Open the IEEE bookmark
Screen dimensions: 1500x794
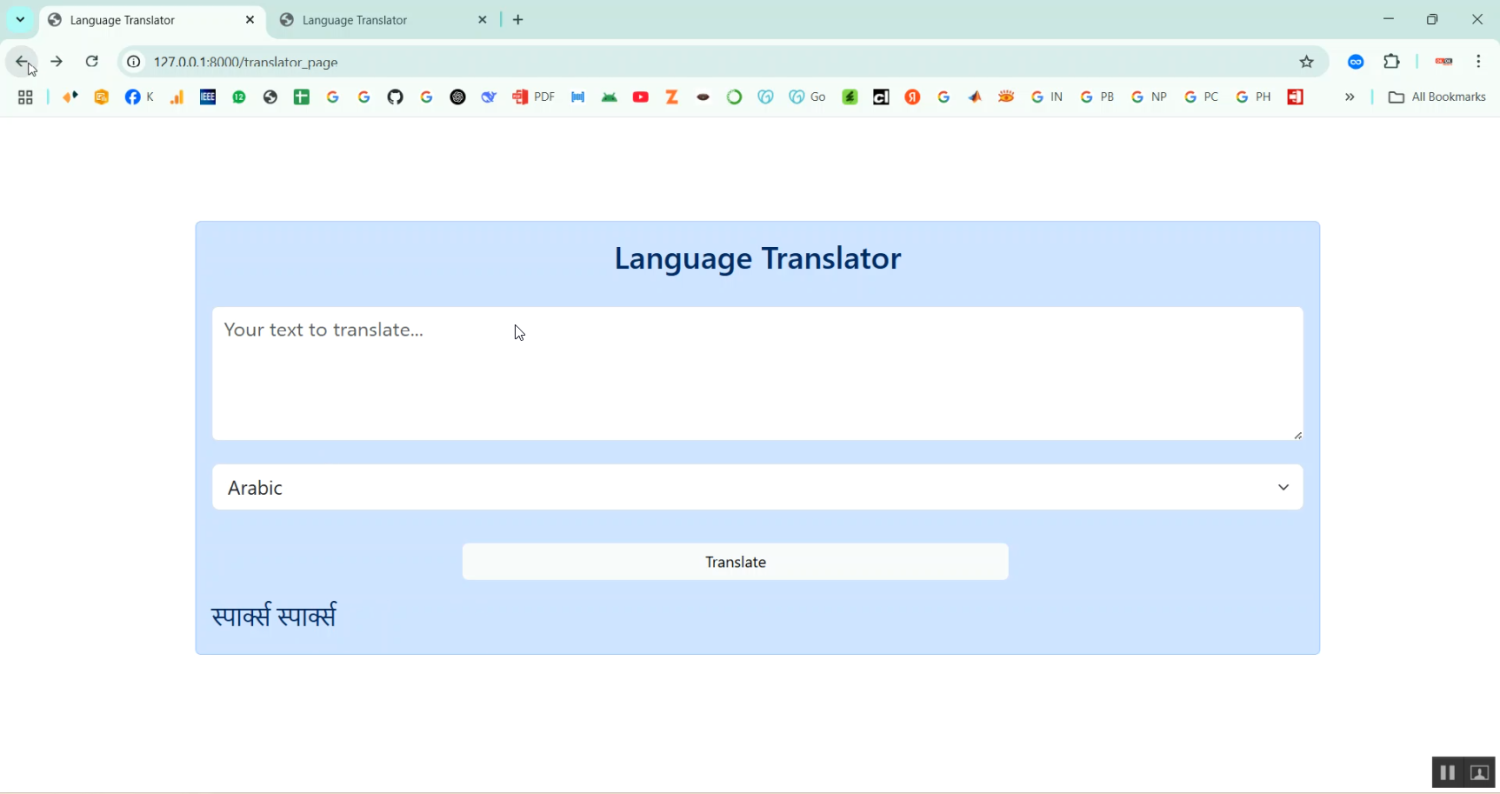(x=208, y=97)
